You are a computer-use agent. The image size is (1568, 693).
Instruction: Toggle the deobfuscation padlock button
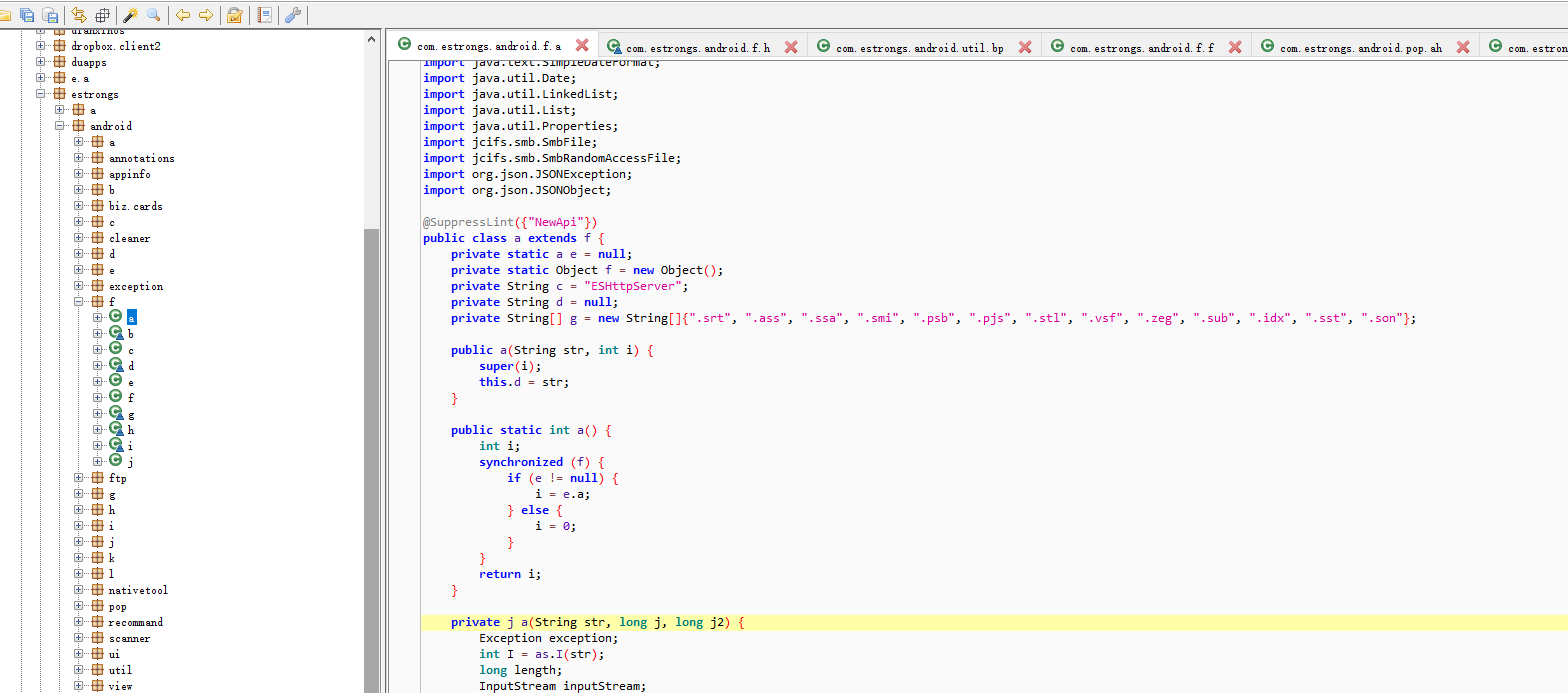pyautogui.click(x=234, y=15)
